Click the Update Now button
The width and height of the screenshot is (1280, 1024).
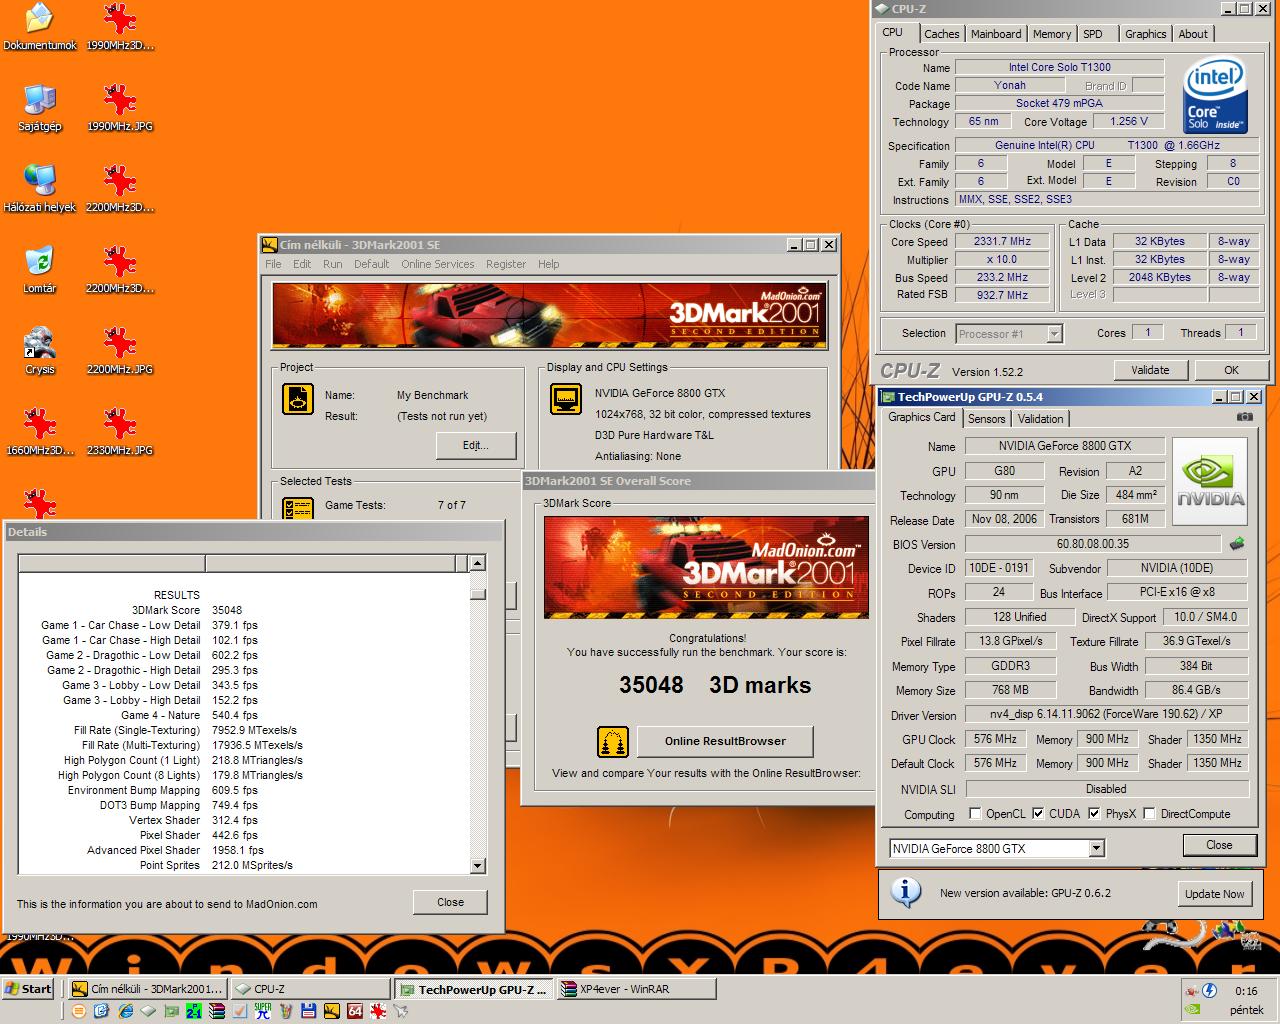1214,894
